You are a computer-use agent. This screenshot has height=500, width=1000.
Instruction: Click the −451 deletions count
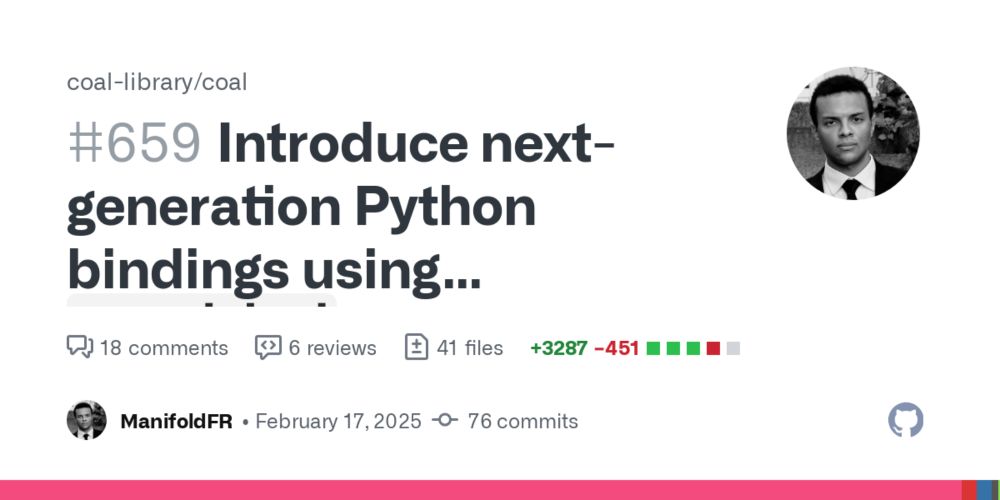point(616,348)
